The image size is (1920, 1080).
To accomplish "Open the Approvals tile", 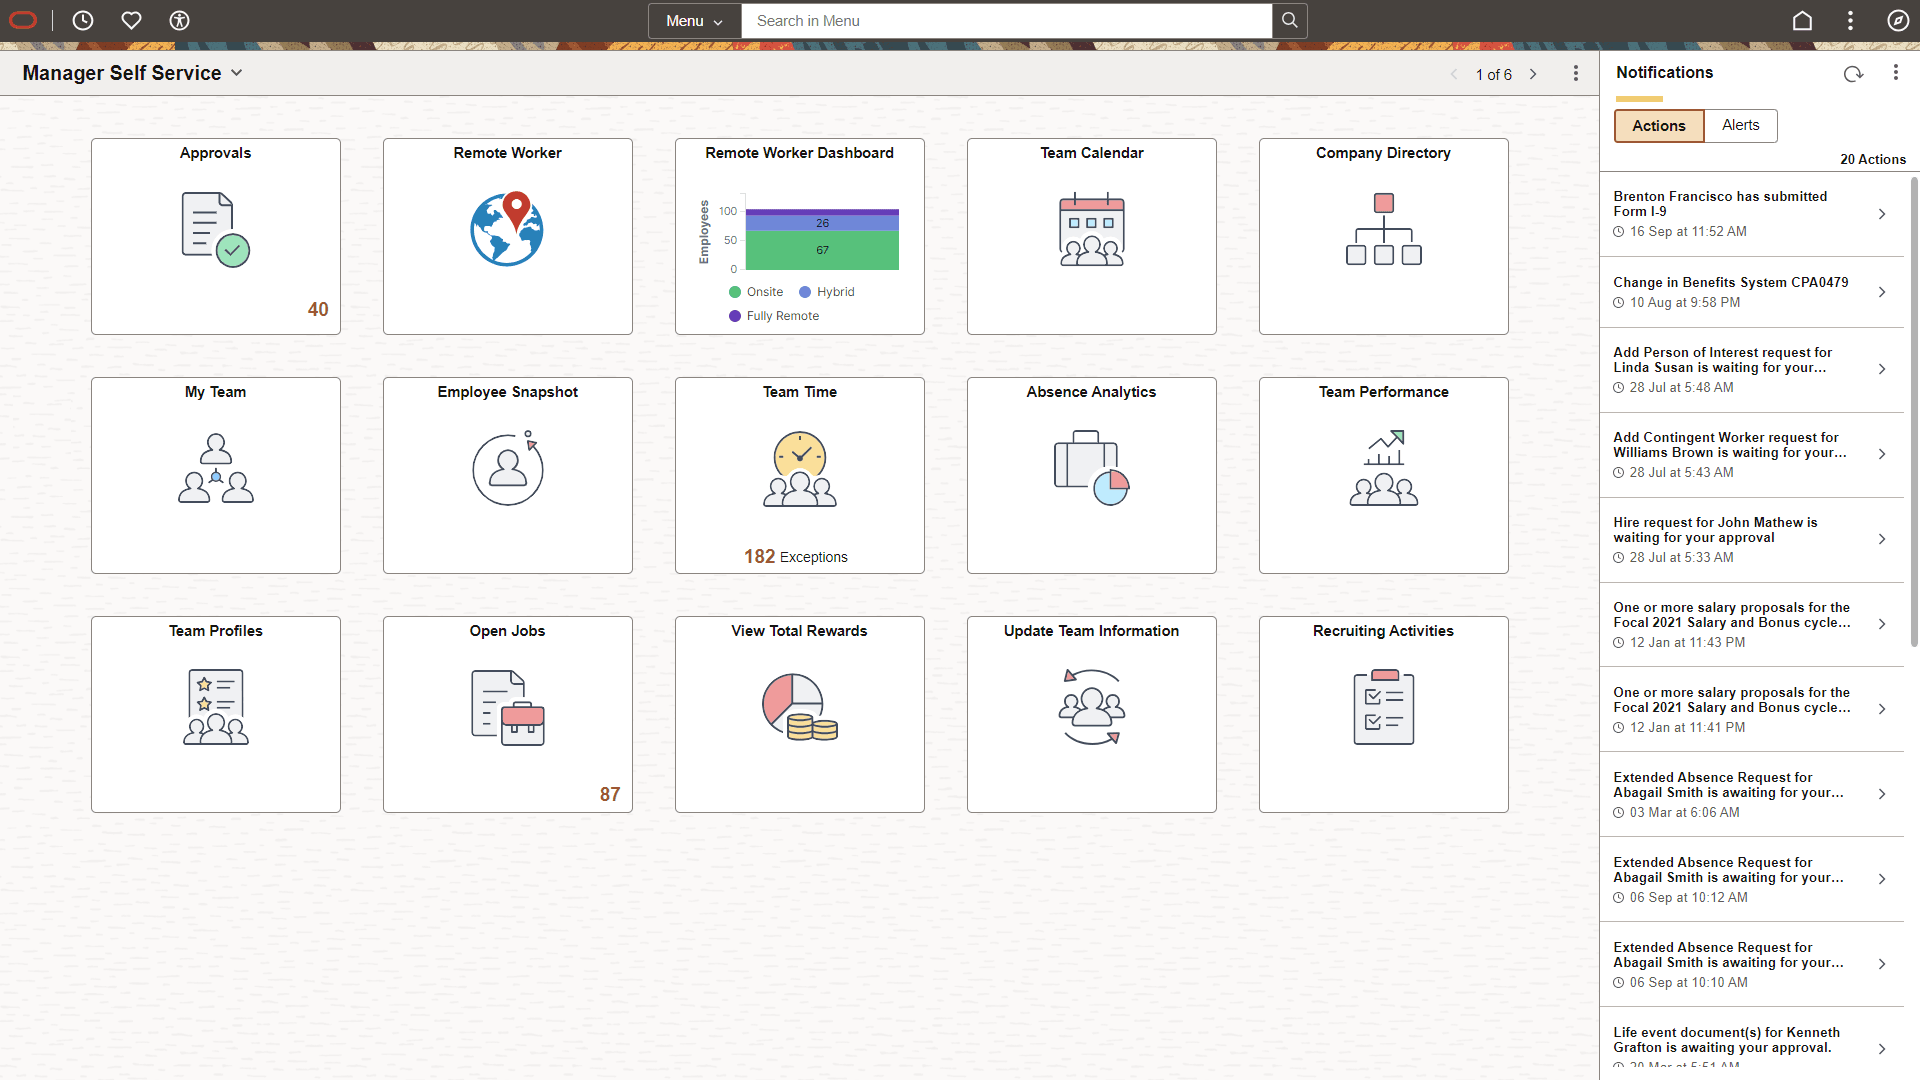I will [x=215, y=236].
